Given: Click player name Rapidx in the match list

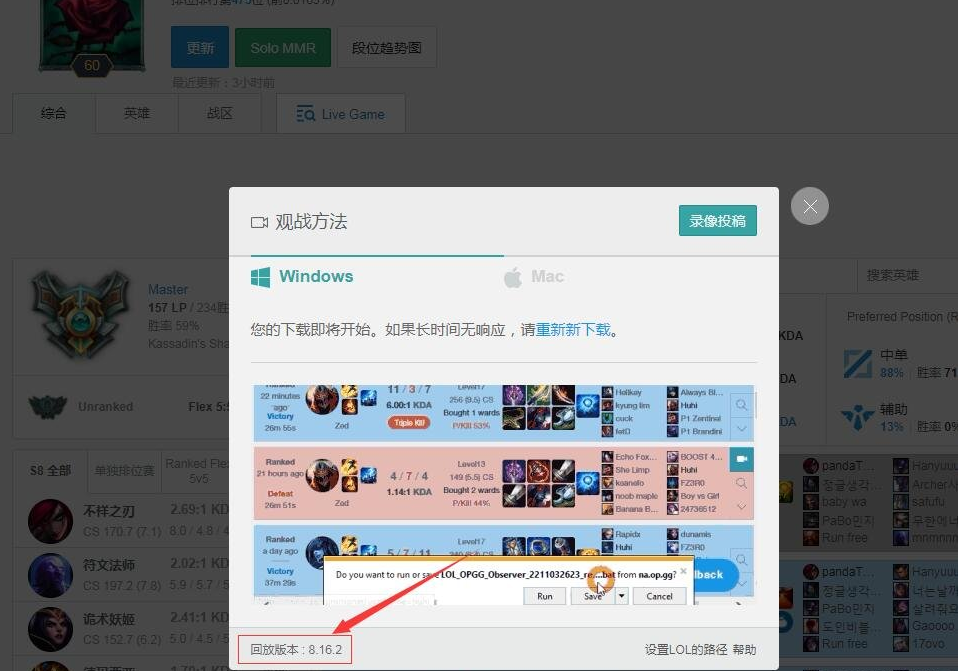Looking at the screenshot, I should point(628,534).
